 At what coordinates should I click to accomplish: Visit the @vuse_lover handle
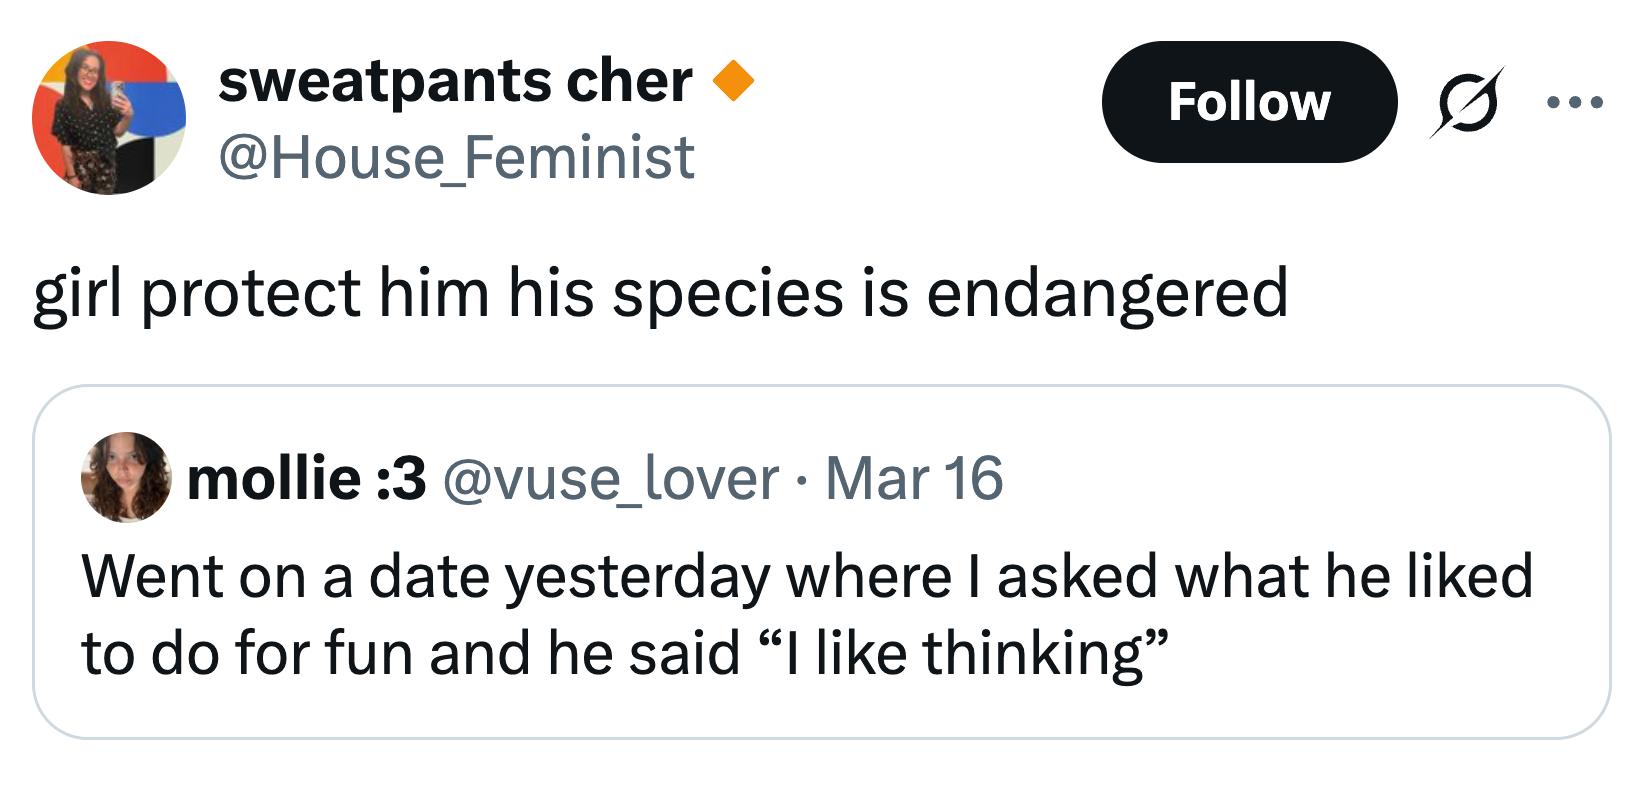click(610, 478)
